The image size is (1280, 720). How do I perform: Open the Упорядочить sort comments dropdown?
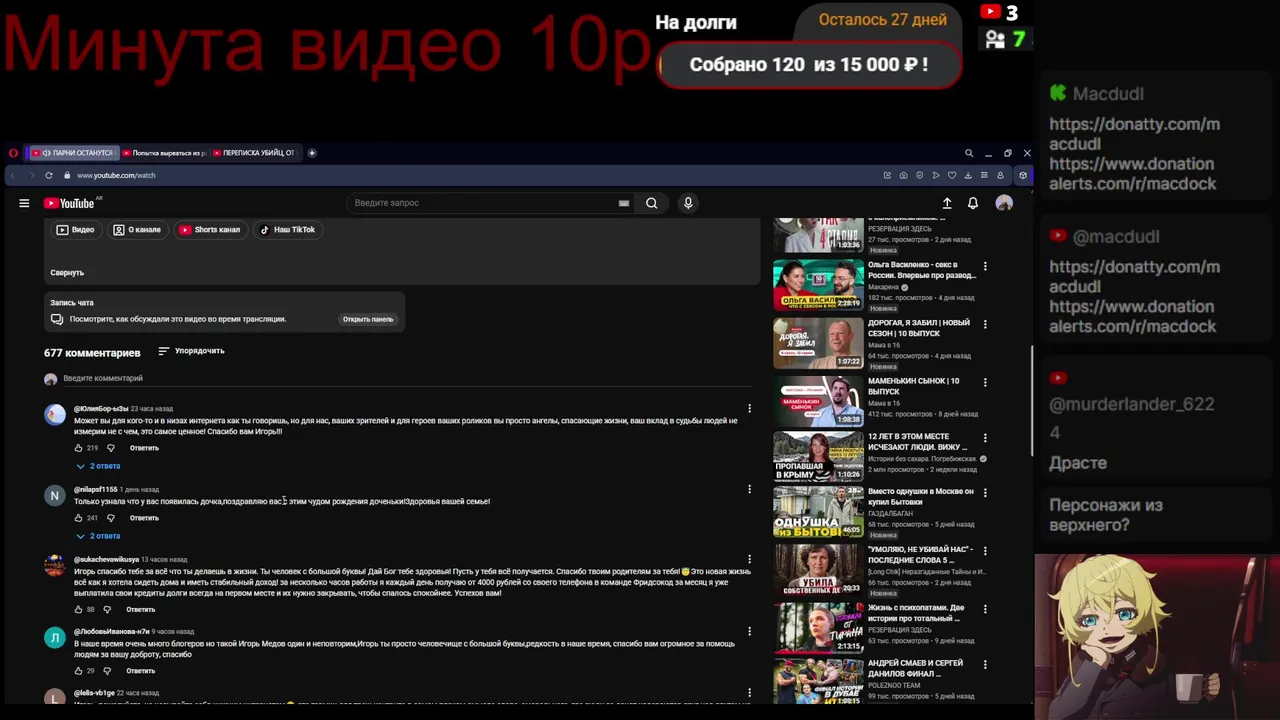click(191, 351)
